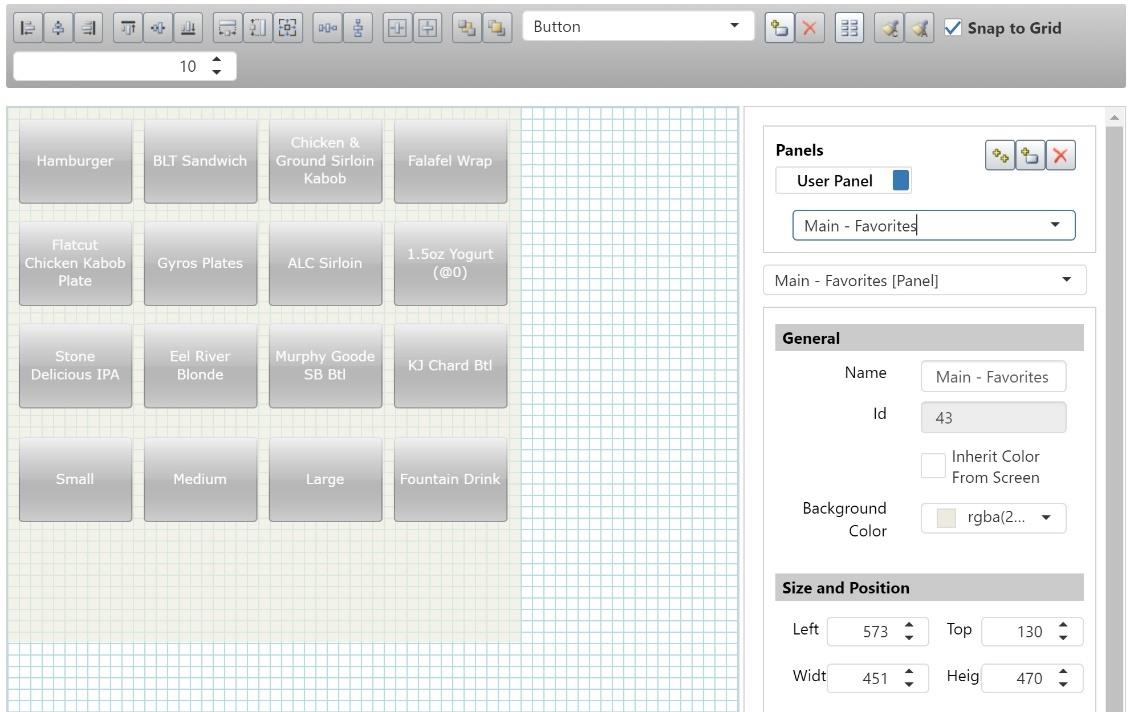Open the Background Color rgba dropdown
Screen dimensions: 1130x712
tap(993, 517)
